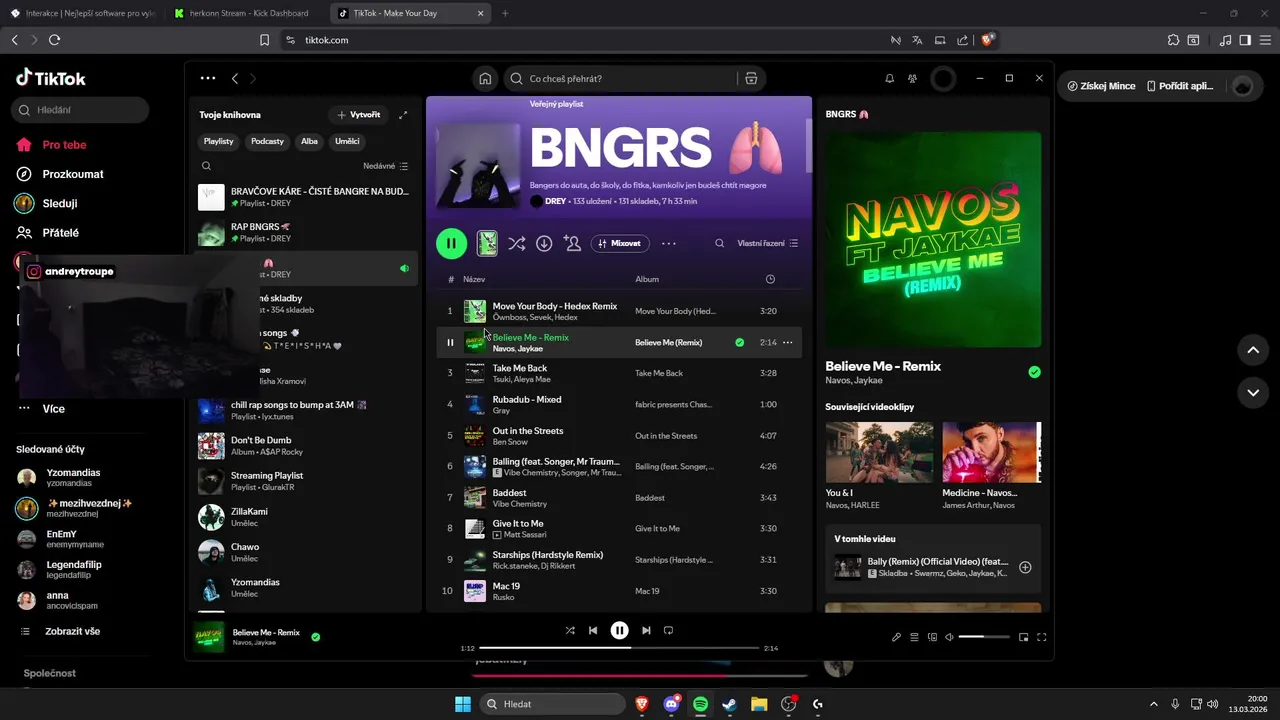Play Move Your Body - Hedex Remix track
The image size is (1280, 720).
click(619, 311)
